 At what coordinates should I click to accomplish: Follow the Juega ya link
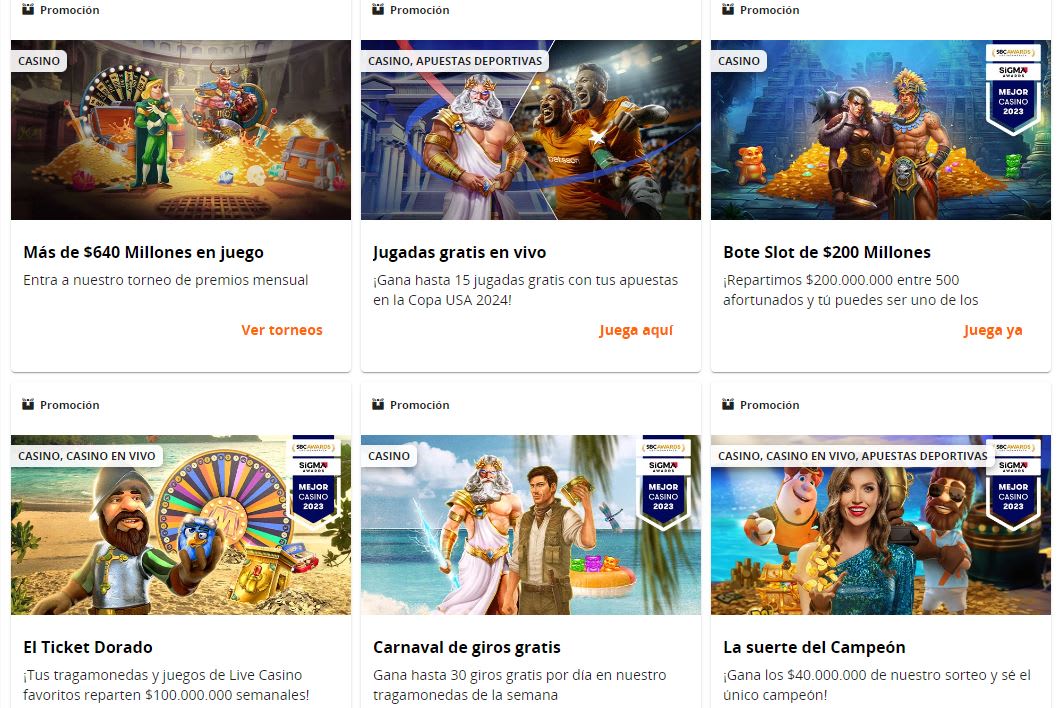pyautogui.click(x=993, y=330)
